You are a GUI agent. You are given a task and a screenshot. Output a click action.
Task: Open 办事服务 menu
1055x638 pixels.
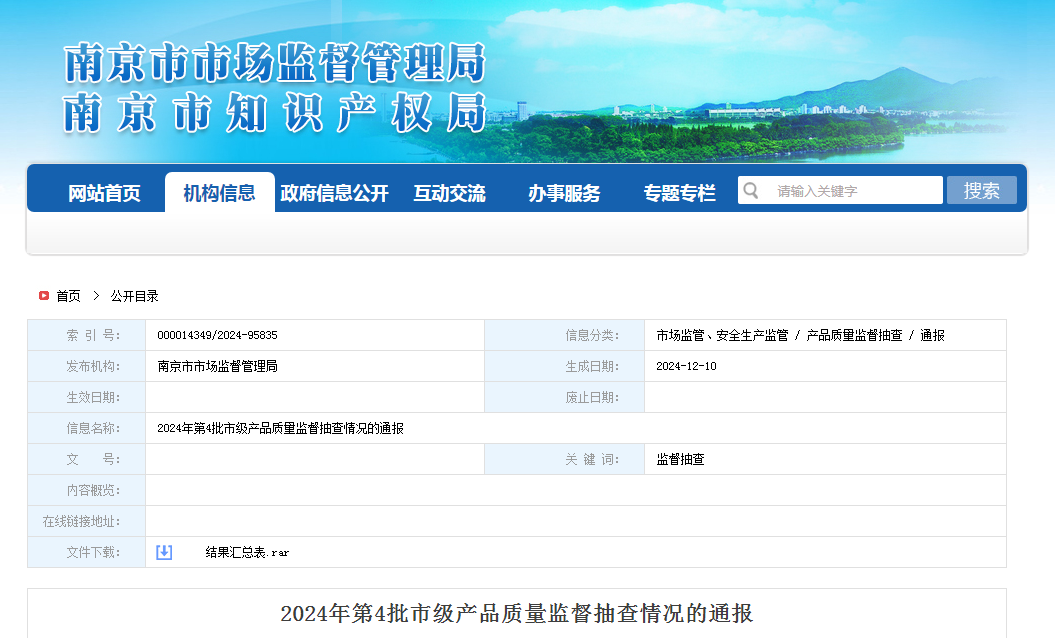(x=564, y=193)
